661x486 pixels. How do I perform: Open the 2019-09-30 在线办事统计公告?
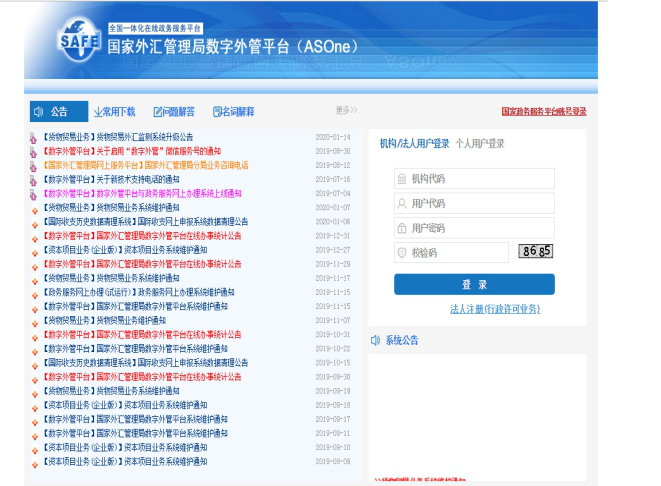[142, 377]
